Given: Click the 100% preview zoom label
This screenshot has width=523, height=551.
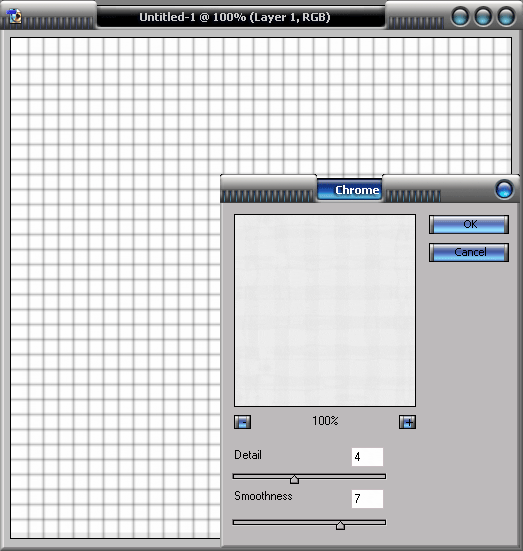Looking at the screenshot, I should pyautogui.click(x=325, y=421).
